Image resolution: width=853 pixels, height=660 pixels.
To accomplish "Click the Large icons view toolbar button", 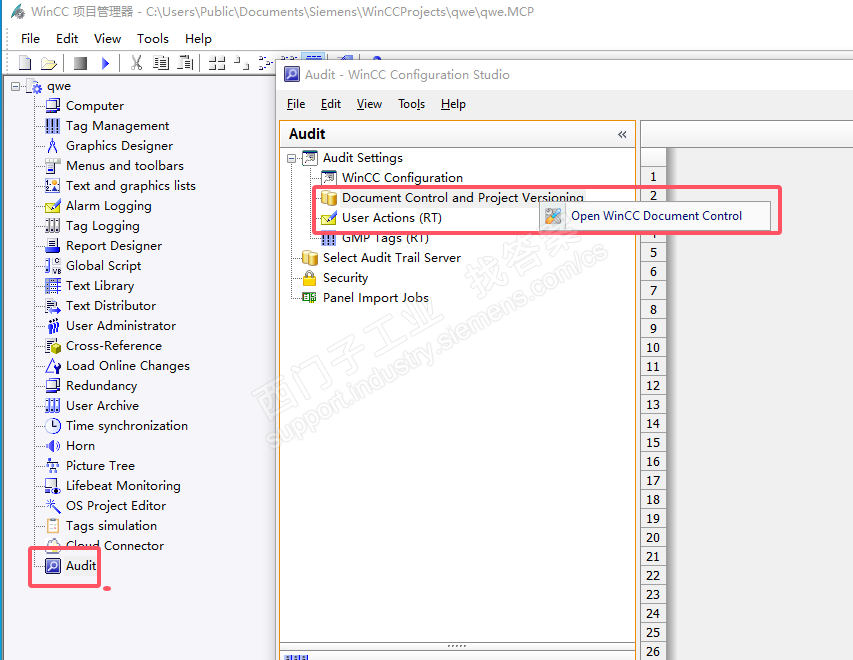I will tap(217, 64).
